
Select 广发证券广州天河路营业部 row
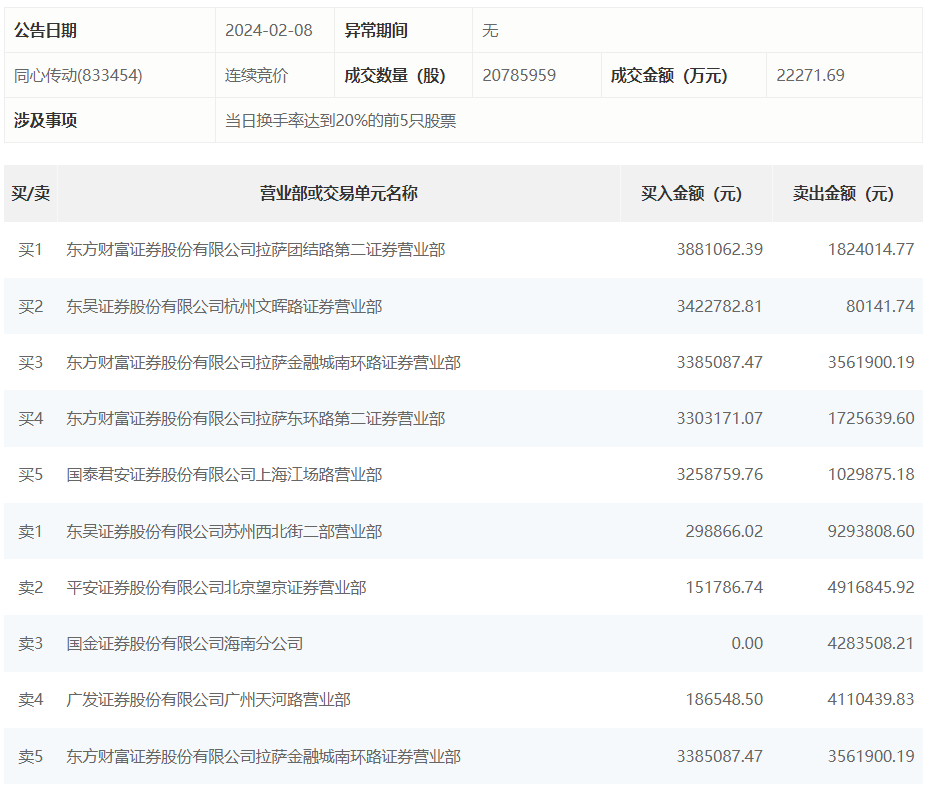point(463,700)
